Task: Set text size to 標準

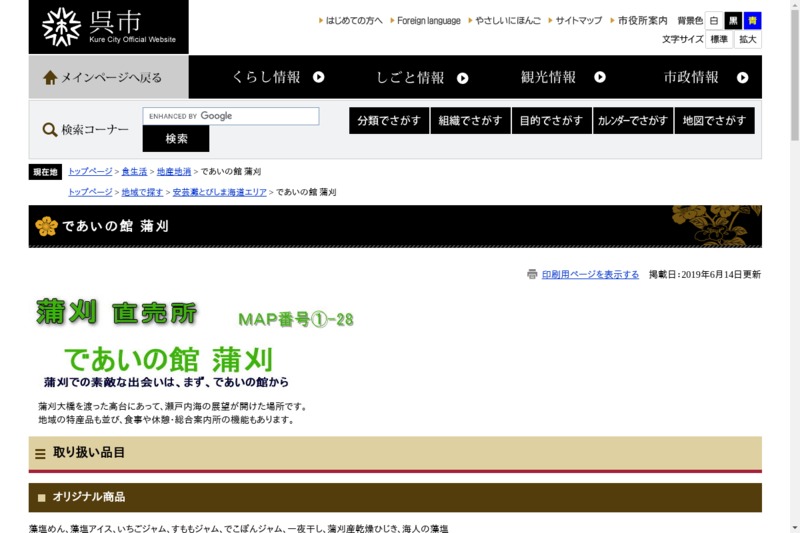Action: pyautogui.click(x=719, y=39)
